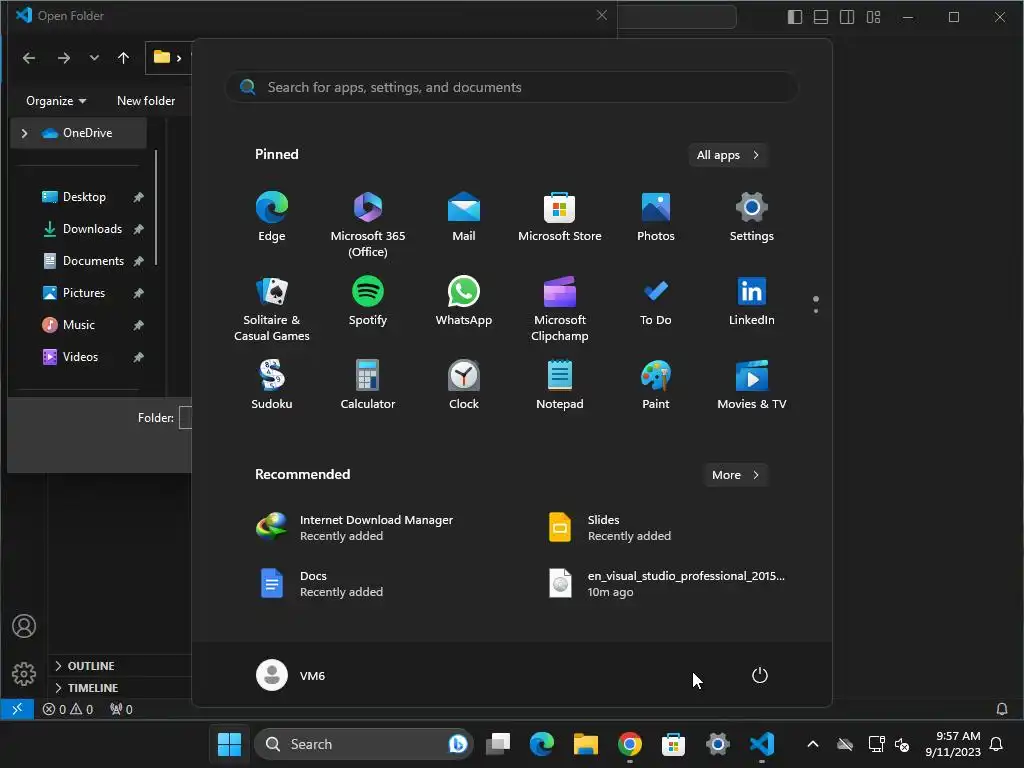Open VS Code Accounts icon
Image resolution: width=1024 pixels, height=768 pixels.
[x=24, y=626]
